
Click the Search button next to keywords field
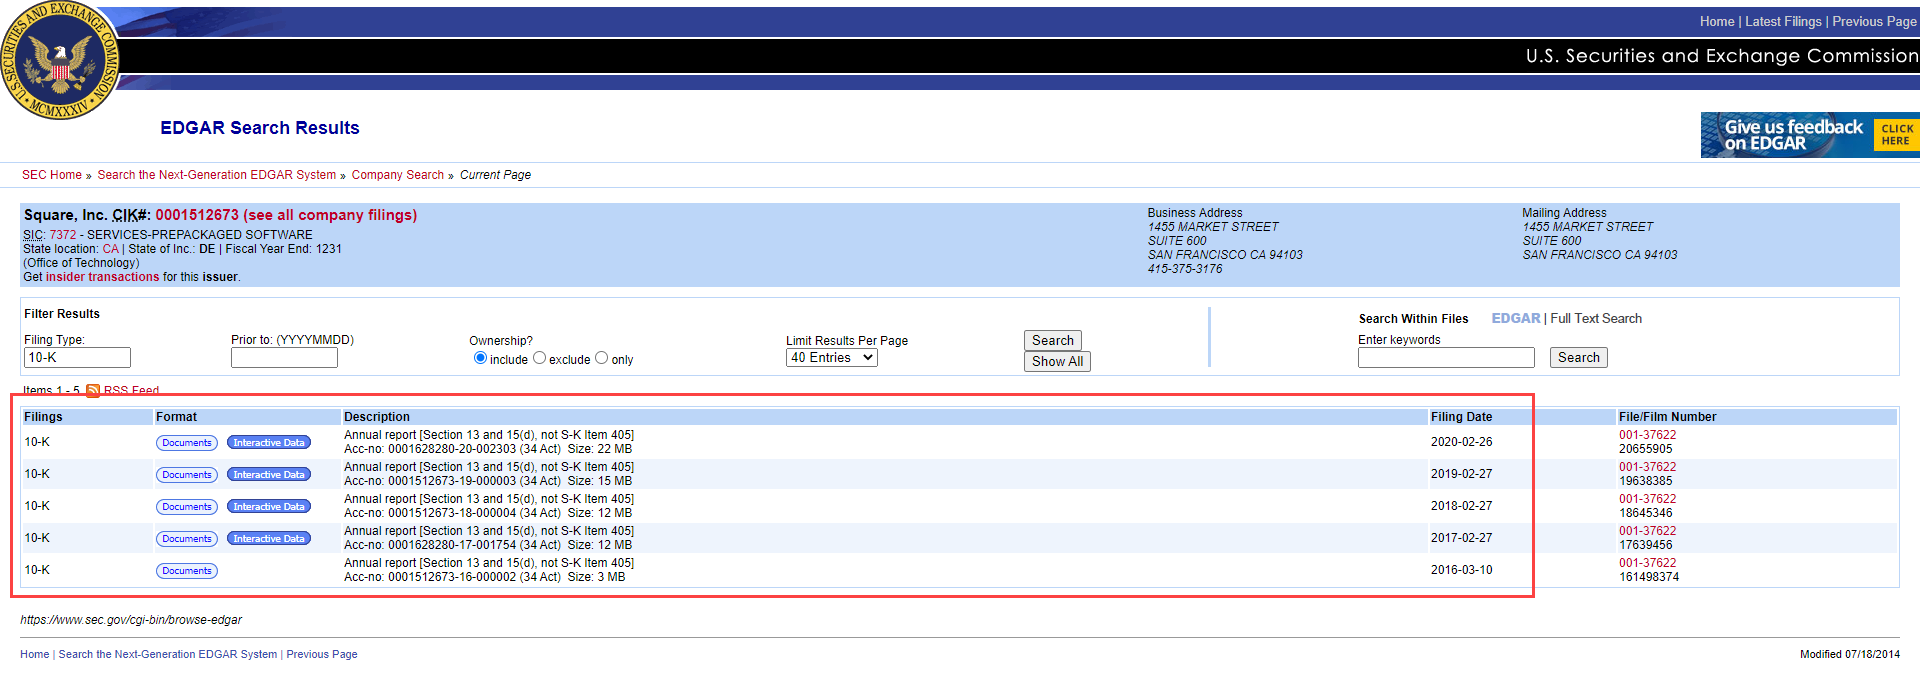click(x=1579, y=358)
